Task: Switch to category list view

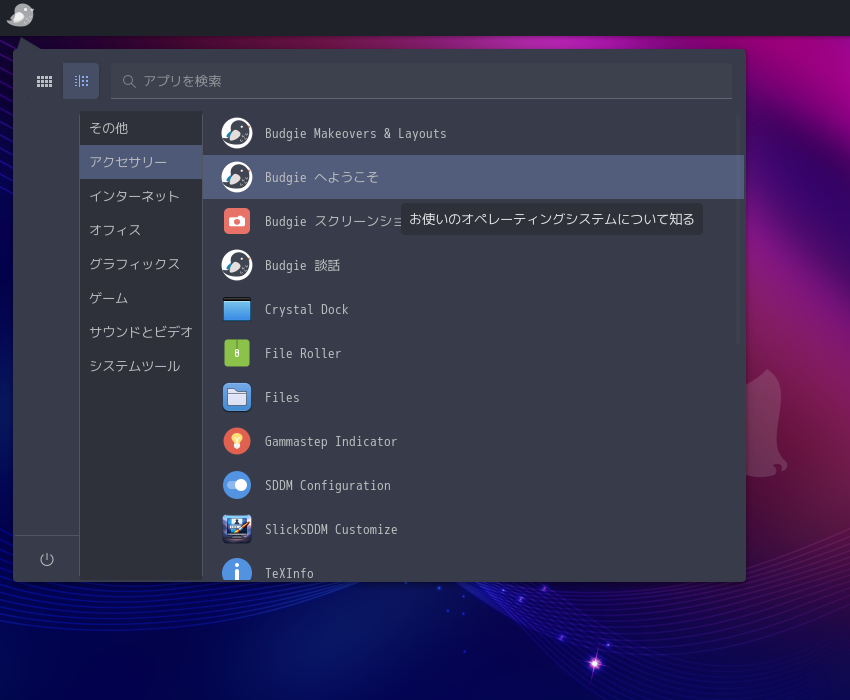Action: pos(81,81)
